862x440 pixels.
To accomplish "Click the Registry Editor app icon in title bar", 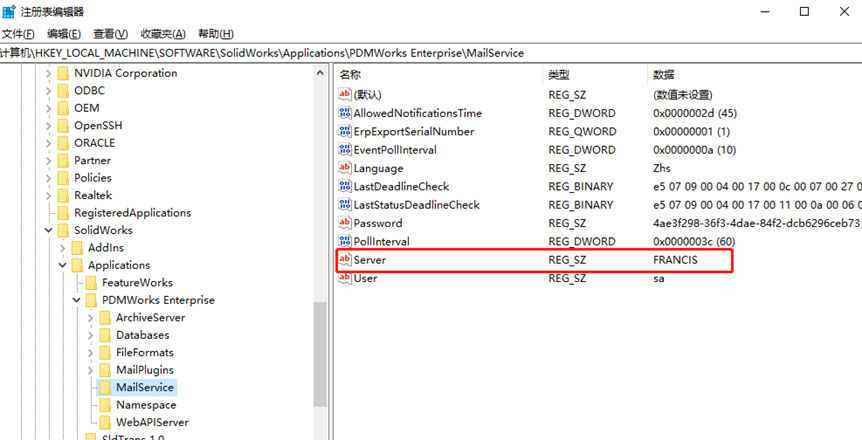I will click(9, 11).
